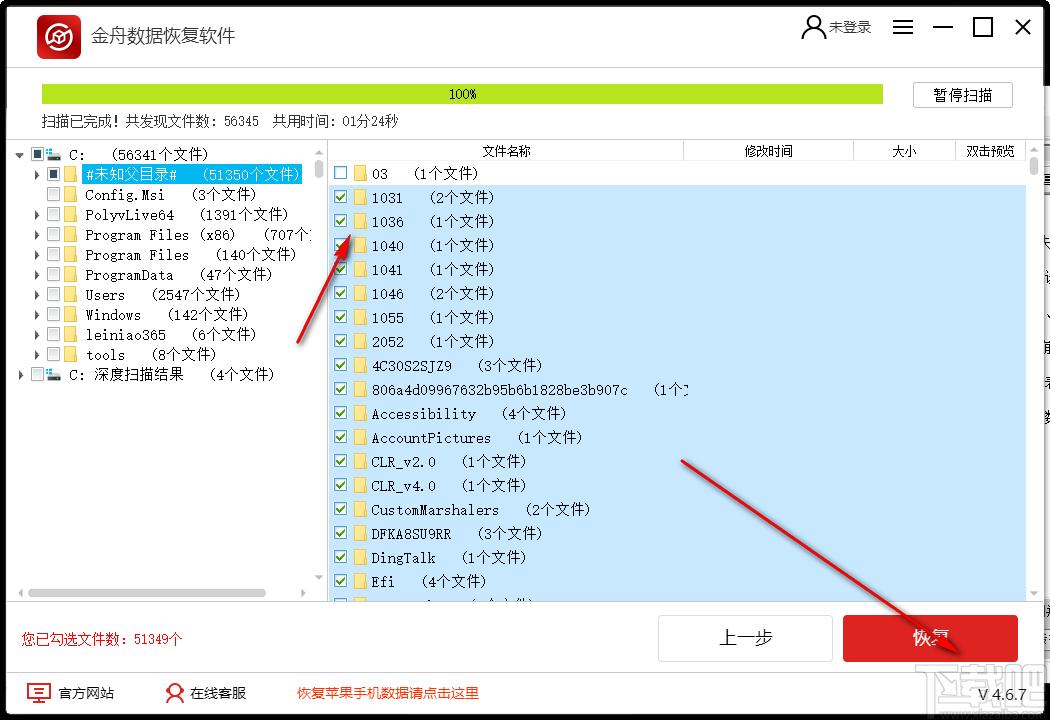The height and width of the screenshot is (720, 1050).
Task: Click the tree horizontal scrollbar
Action: click(147, 593)
